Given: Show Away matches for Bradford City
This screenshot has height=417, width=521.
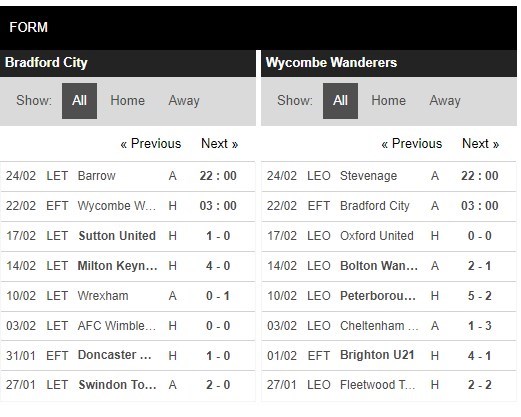Looking at the screenshot, I should [x=184, y=101].
